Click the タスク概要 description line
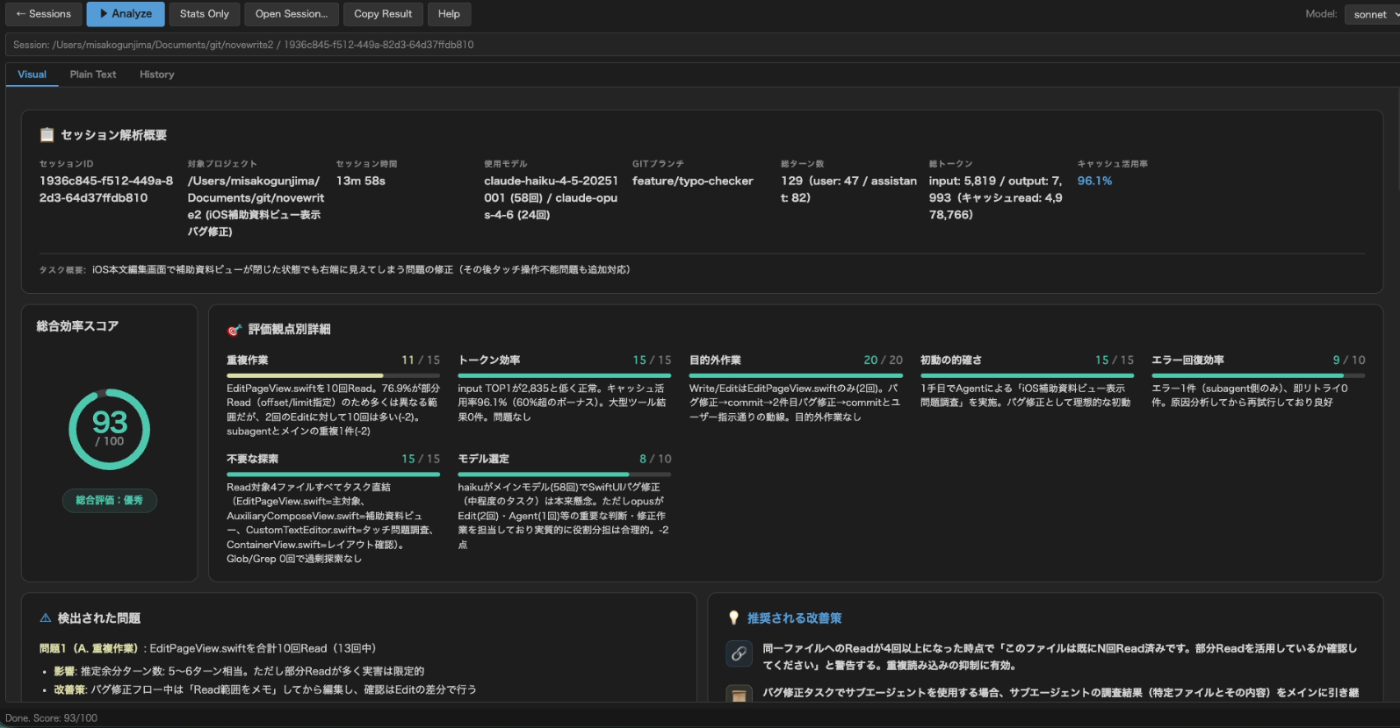This screenshot has width=1400, height=728. pos(335,269)
